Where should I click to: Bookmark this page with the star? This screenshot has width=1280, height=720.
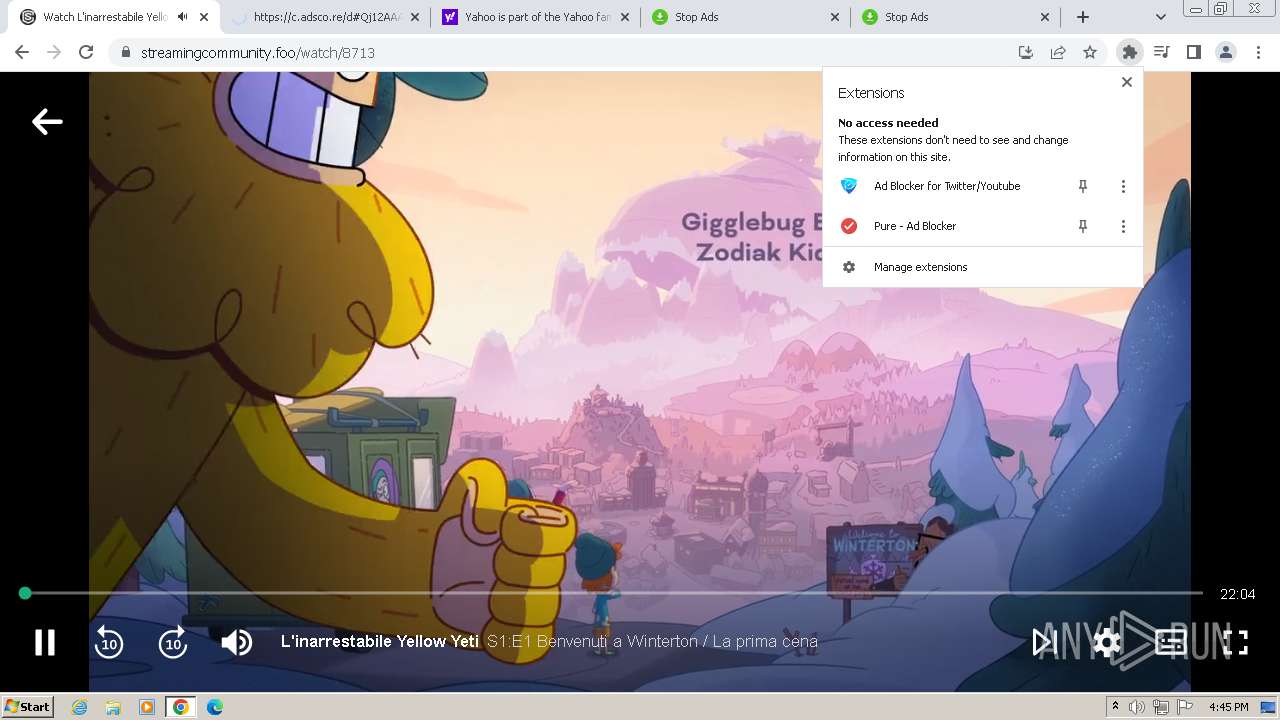click(x=1090, y=52)
